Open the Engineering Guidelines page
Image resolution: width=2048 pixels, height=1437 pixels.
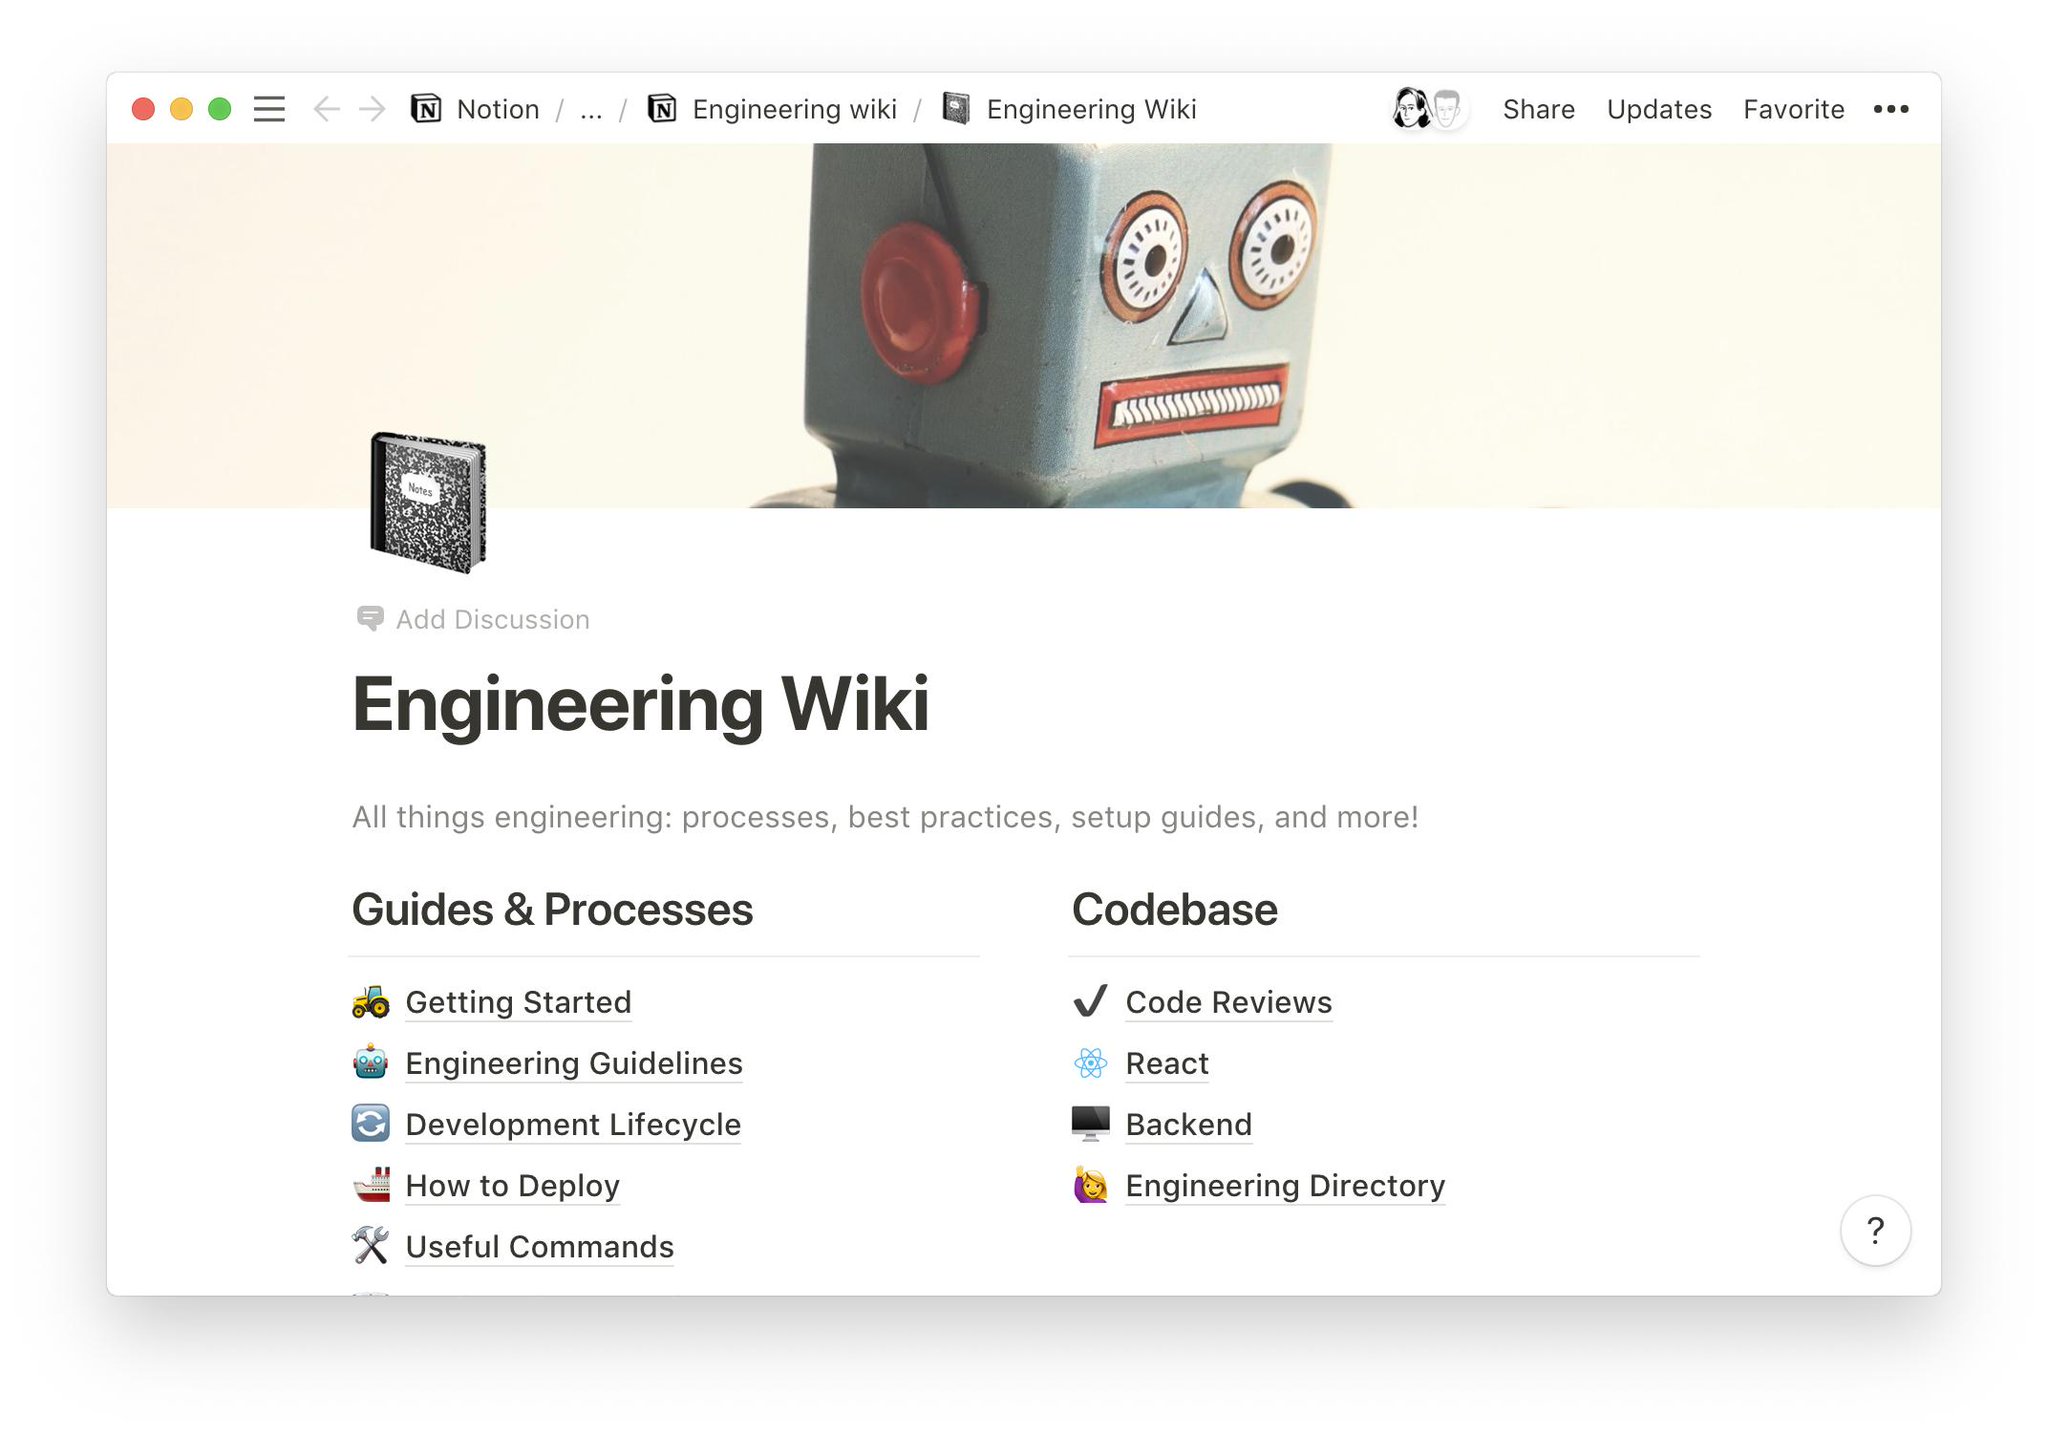(574, 1063)
